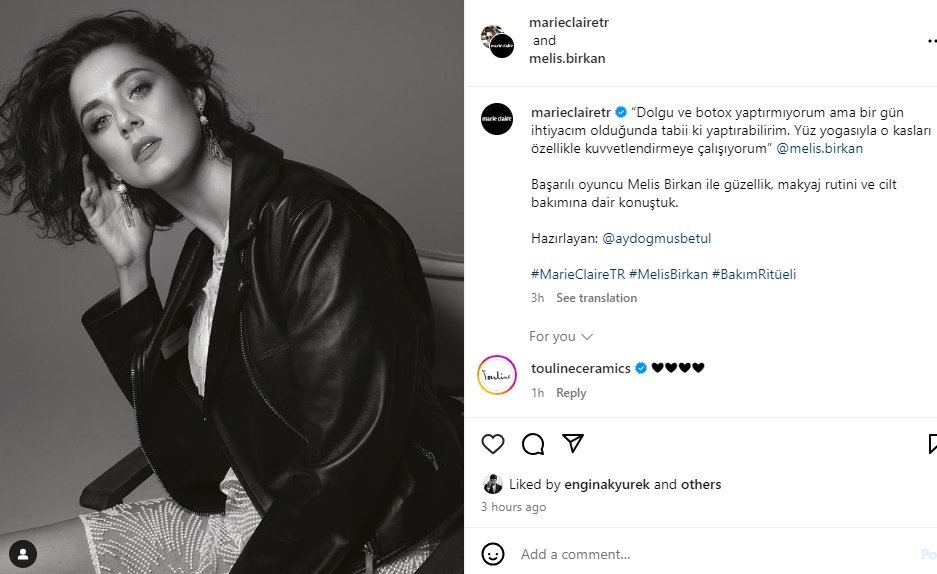View tagged people on the photo
Image resolution: width=937 pixels, height=574 pixels.
click(x=22, y=553)
